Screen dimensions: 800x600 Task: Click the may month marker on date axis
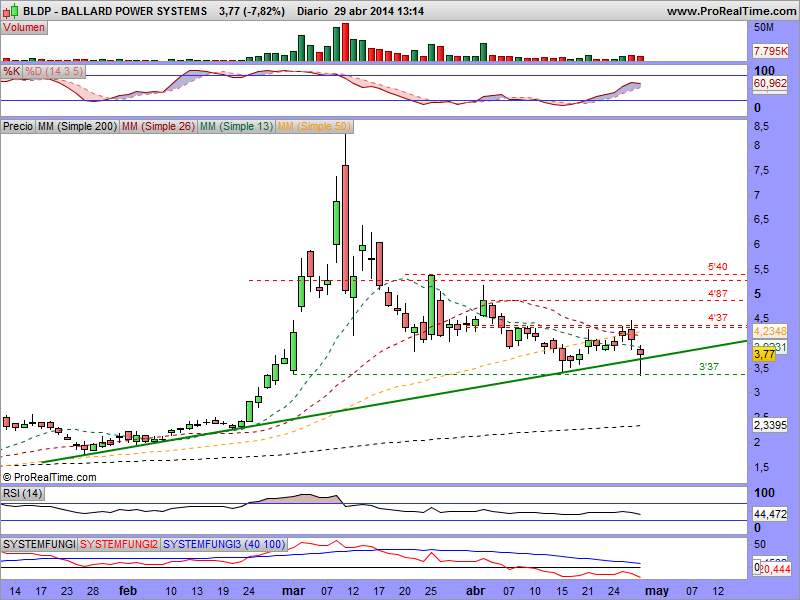point(657,591)
